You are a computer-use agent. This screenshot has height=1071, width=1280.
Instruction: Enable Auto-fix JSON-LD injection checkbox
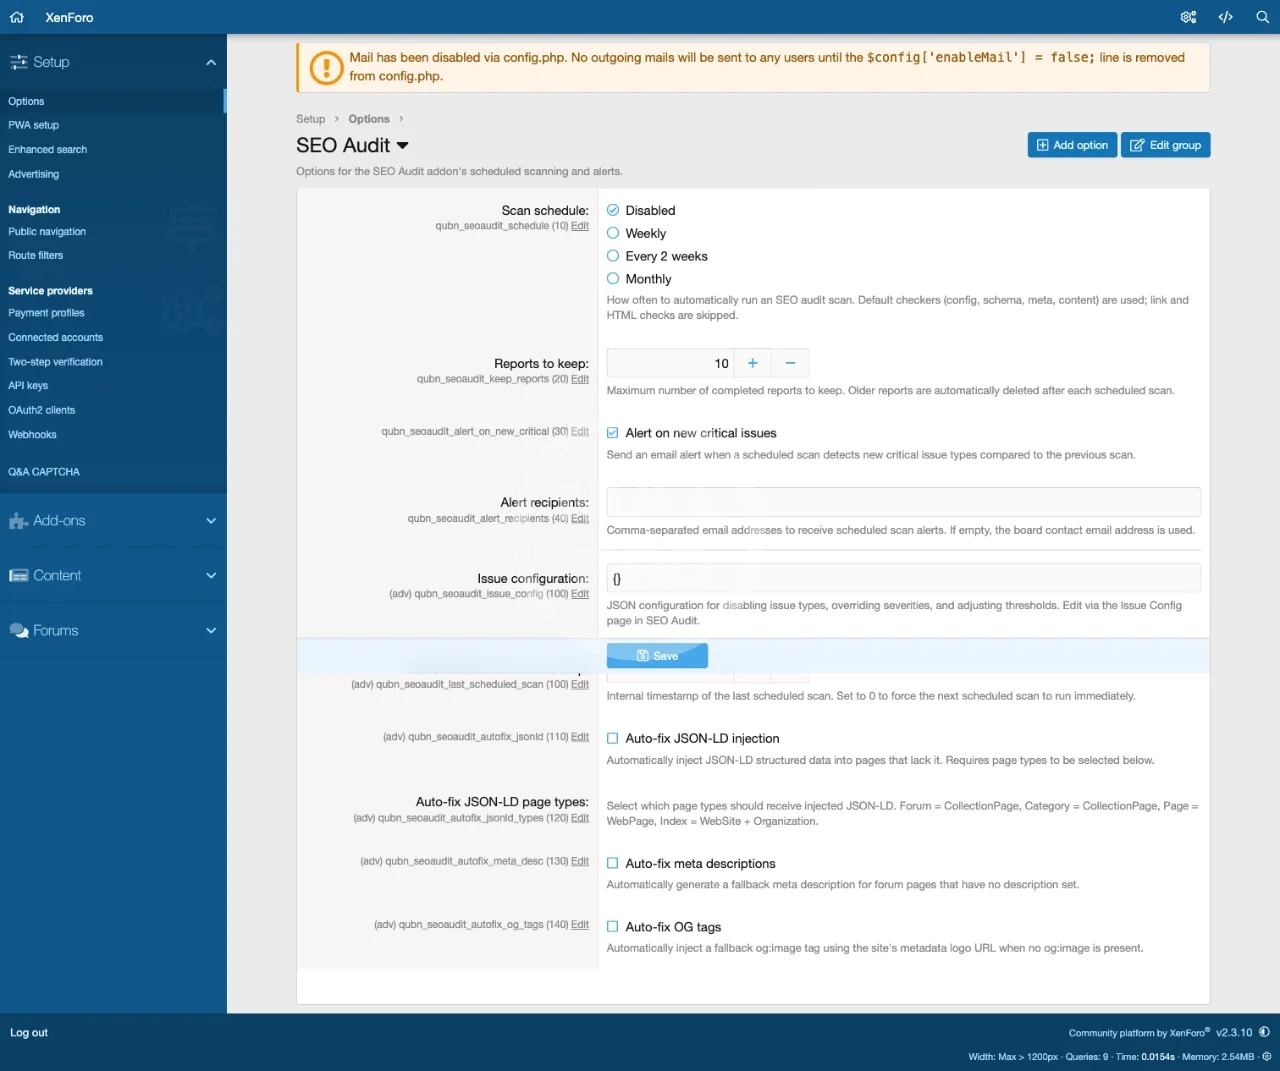pyautogui.click(x=613, y=739)
